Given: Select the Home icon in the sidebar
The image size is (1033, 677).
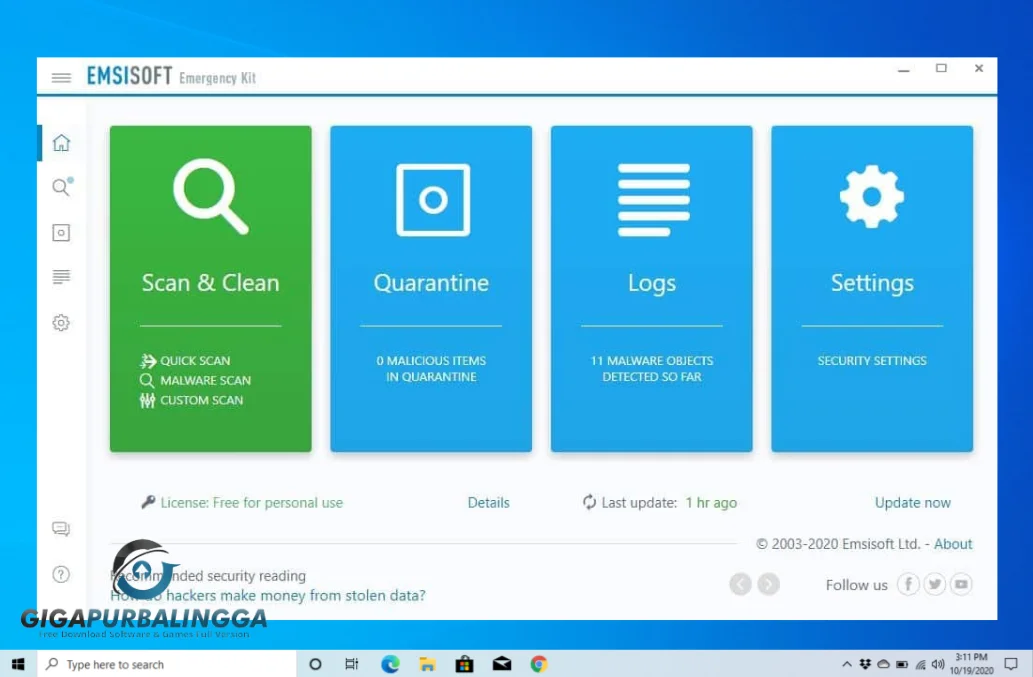Looking at the screenshot, I should [x=61, y=142].
